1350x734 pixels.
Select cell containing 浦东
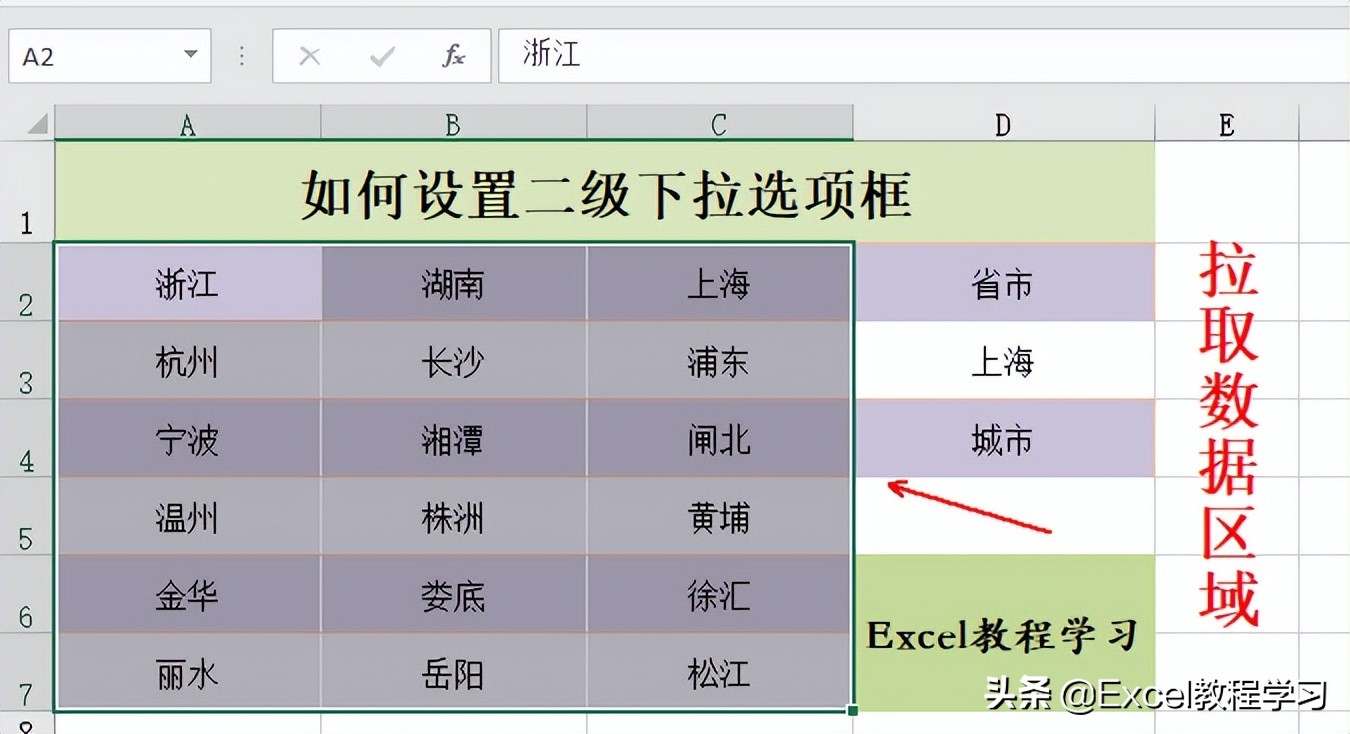point(719,360)
